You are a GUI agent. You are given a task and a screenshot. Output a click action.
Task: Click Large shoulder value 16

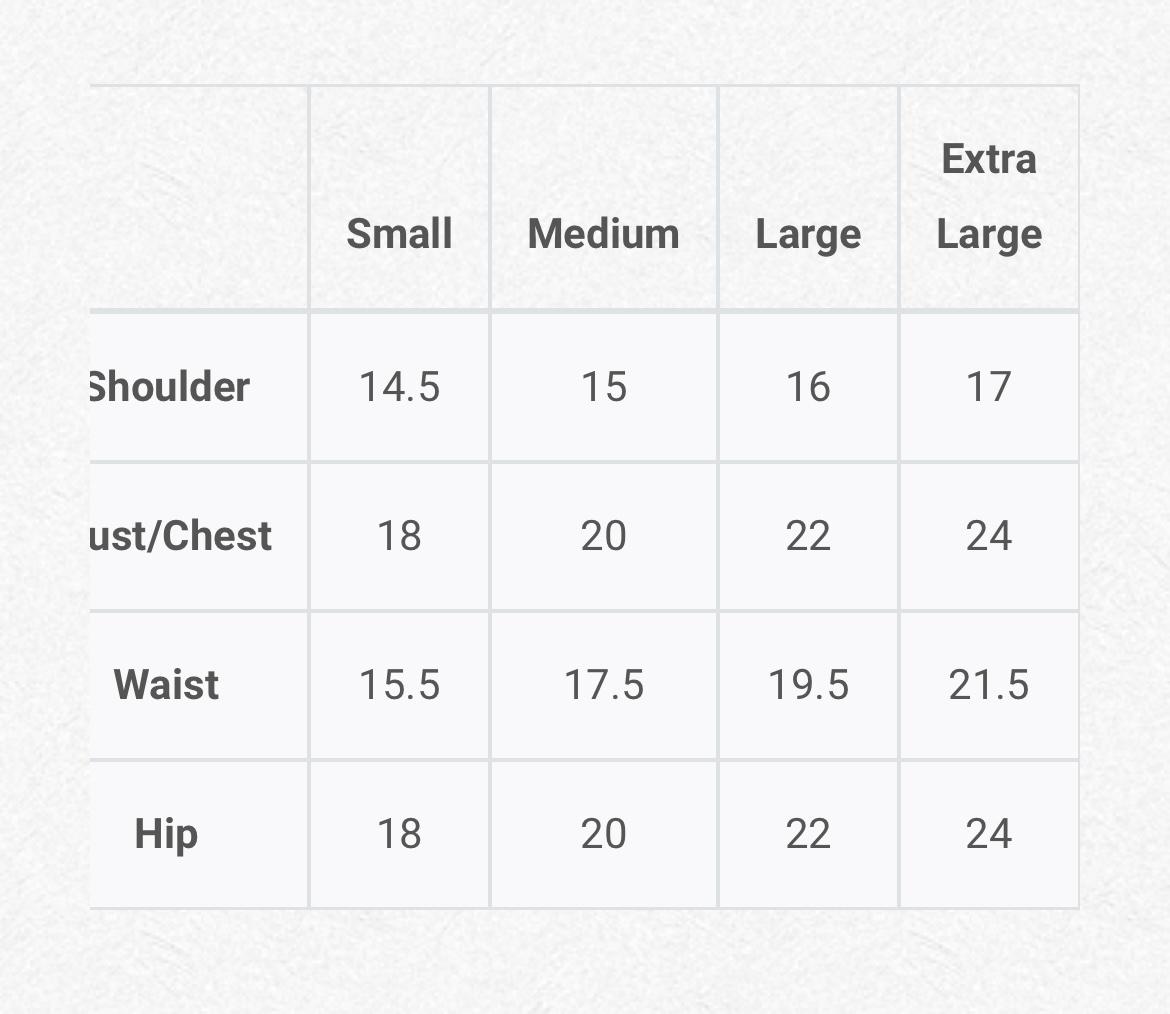tap(808, 387)
